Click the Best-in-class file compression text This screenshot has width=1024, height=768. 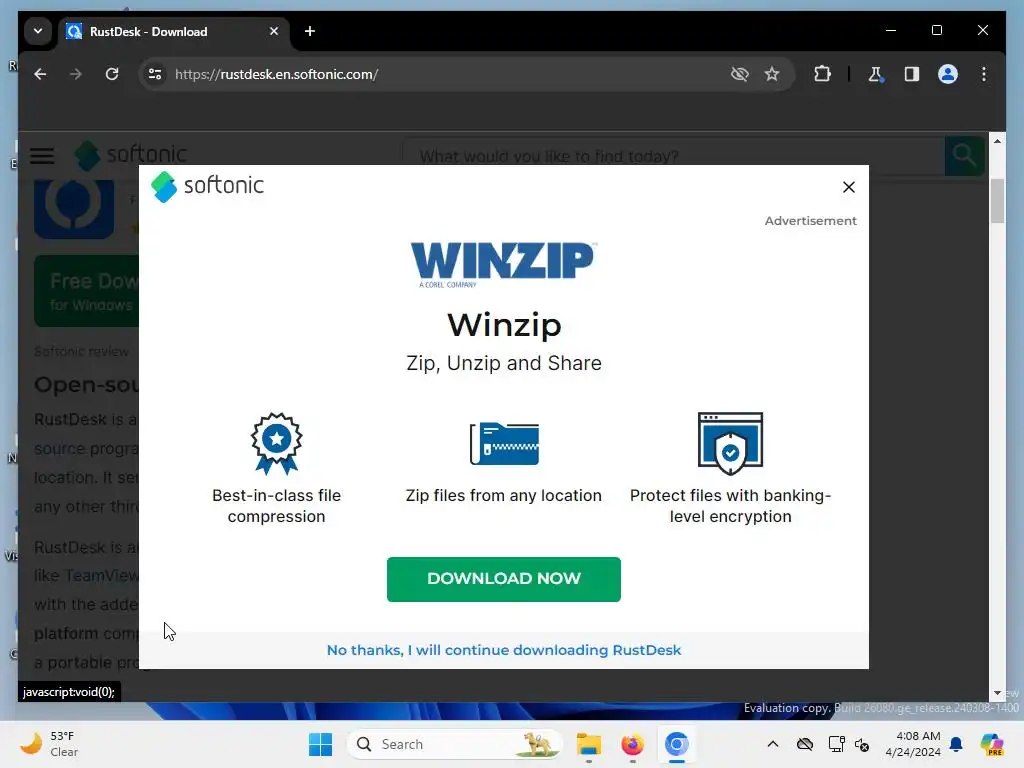coord(276,505)
